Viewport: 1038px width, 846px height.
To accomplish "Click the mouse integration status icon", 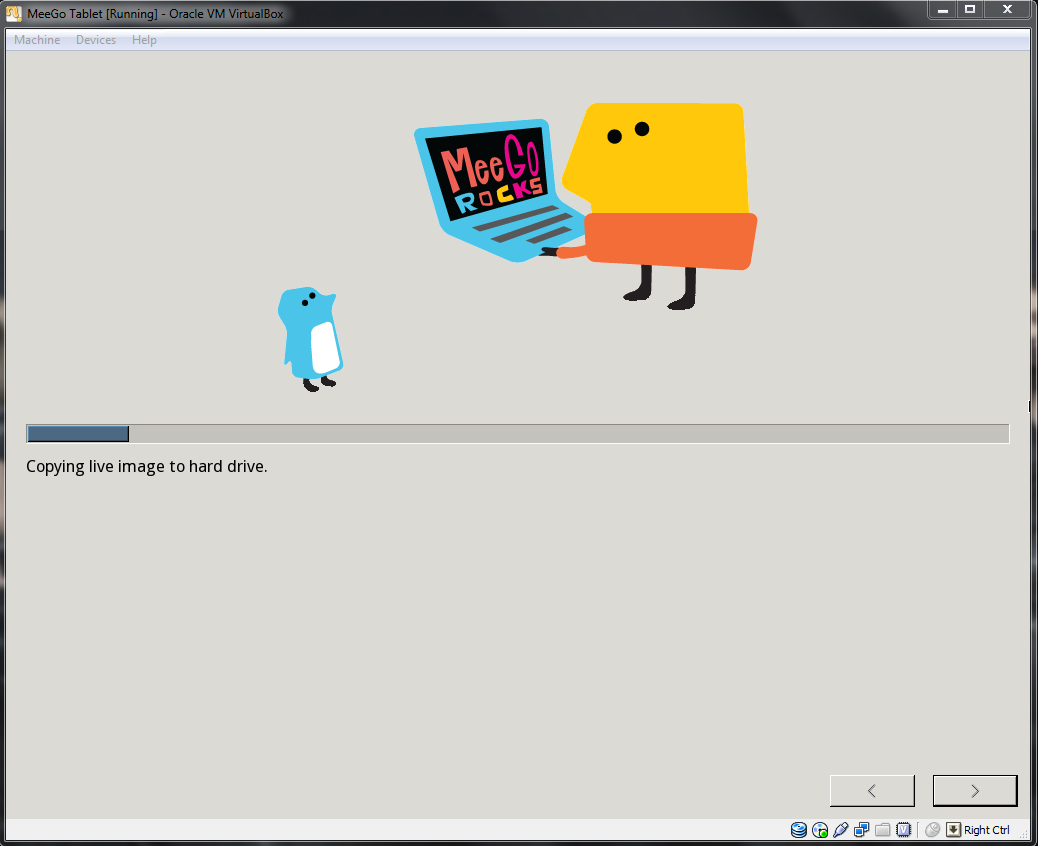I will point(933,829).
